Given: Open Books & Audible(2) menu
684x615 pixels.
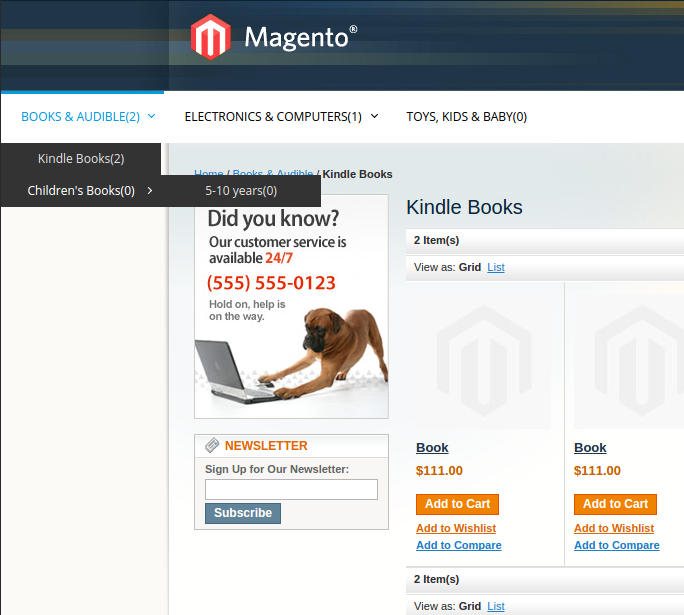Looking at the screenshot, I should pyautogui.click(x=81, y=117).
